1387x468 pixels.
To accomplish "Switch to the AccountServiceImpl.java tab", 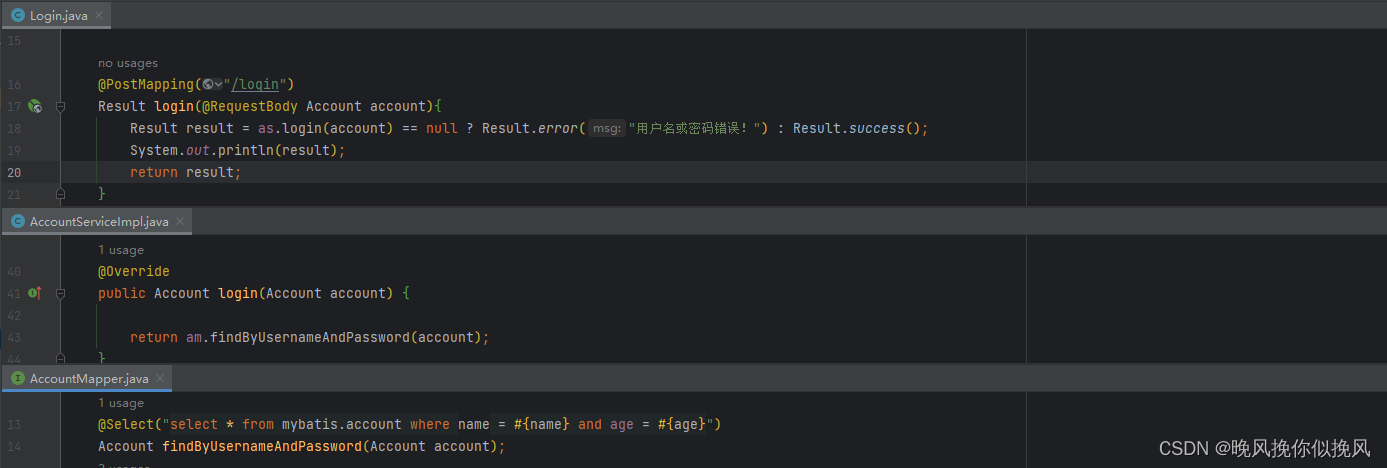I will (97, 221).
